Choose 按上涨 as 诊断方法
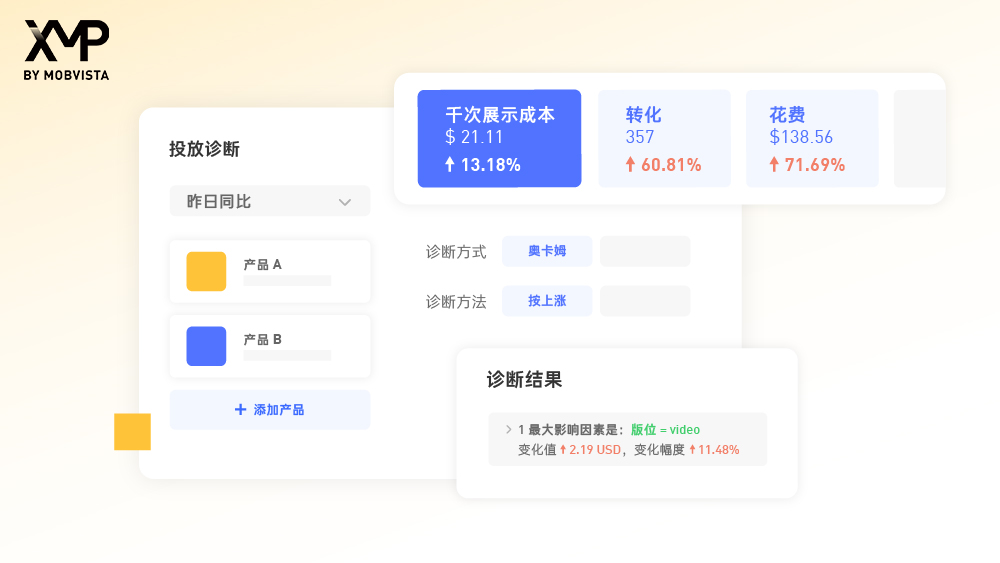The width and height of the screenshot is (1000, 563). (x=547, y=301)
